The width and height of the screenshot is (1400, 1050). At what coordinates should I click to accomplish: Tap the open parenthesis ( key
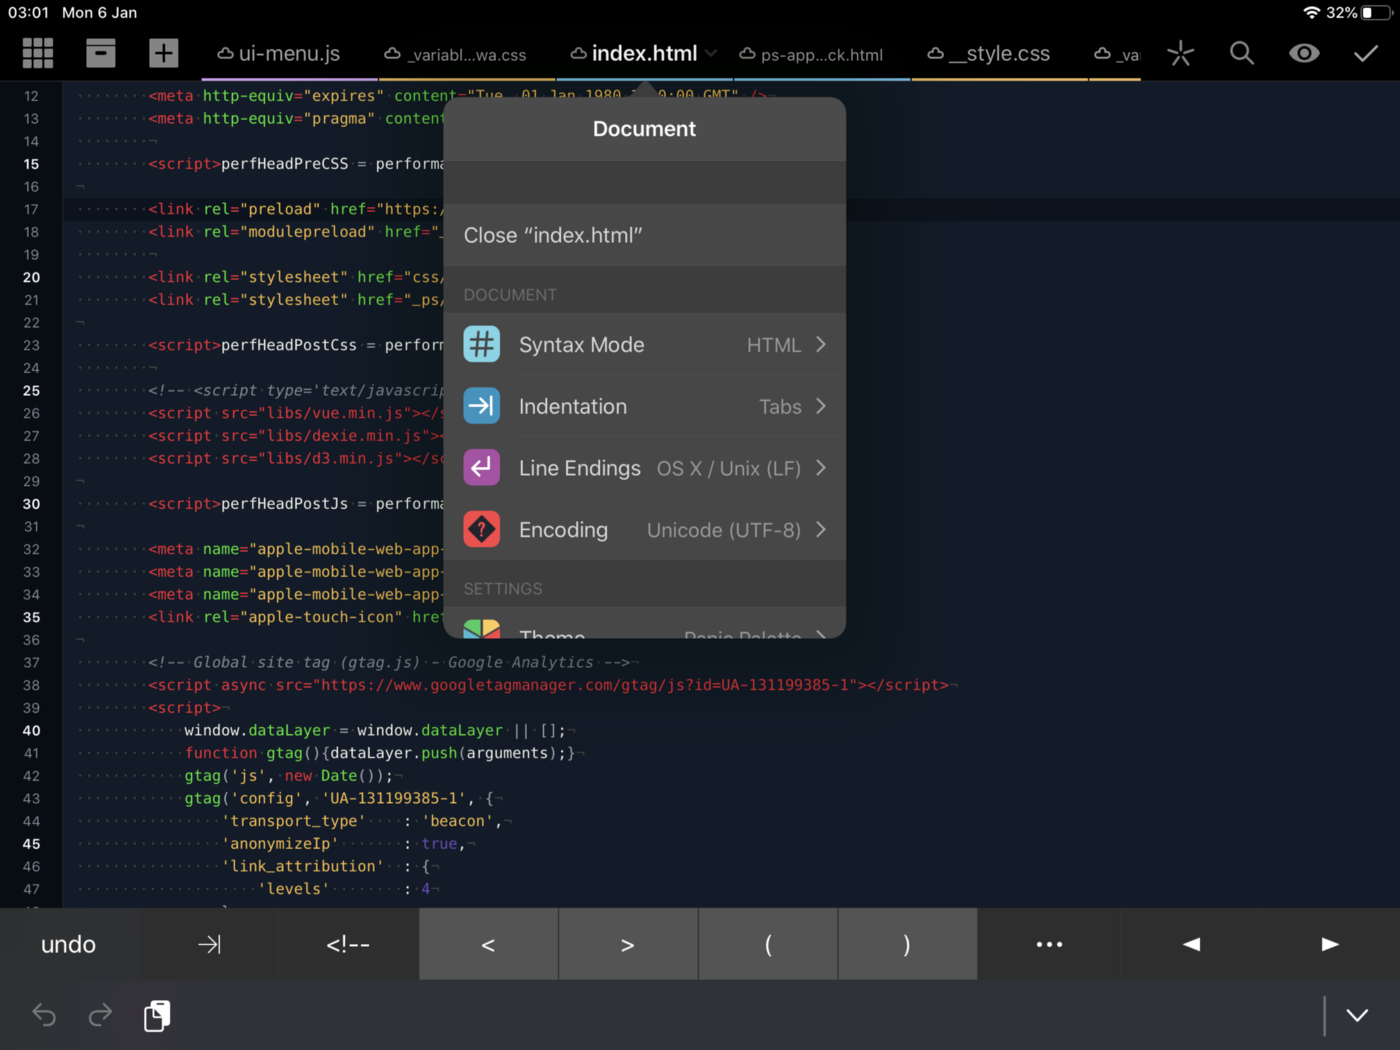(767, 944)
